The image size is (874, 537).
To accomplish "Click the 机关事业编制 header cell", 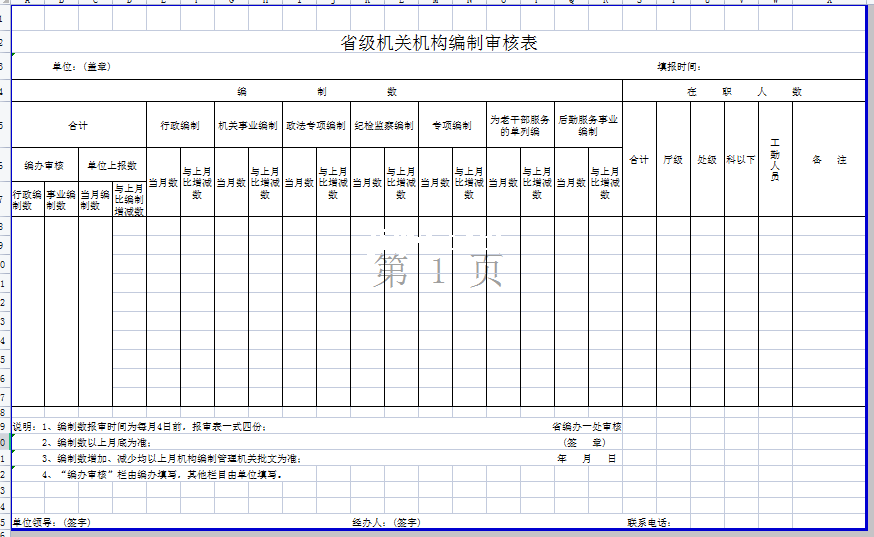I will coord(248,126).
